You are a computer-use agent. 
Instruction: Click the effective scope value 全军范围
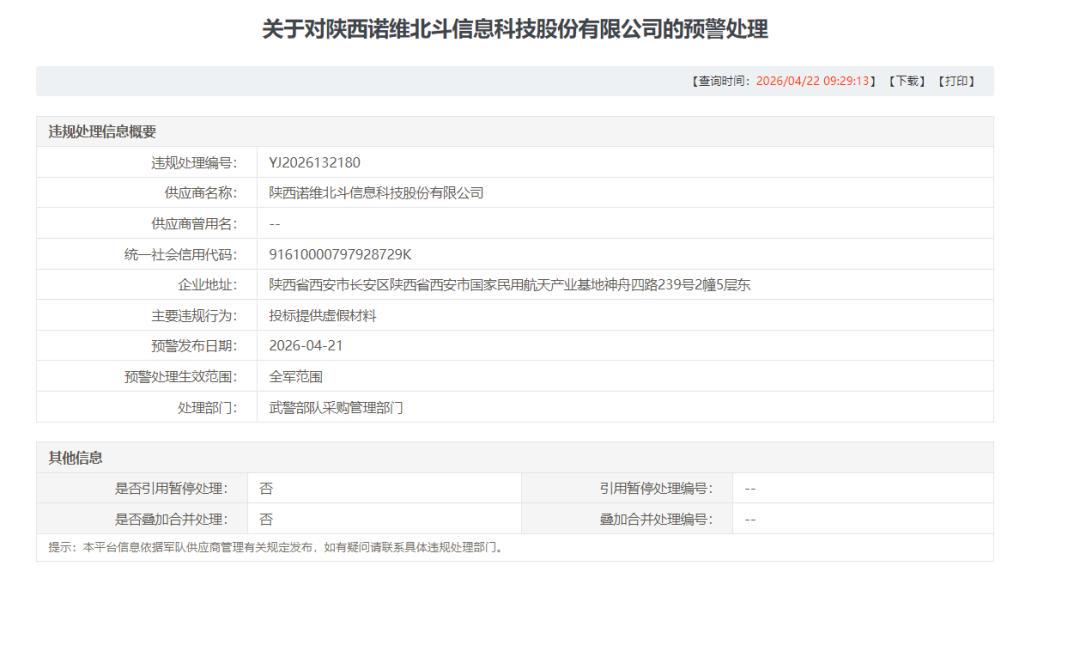[296, 377]
